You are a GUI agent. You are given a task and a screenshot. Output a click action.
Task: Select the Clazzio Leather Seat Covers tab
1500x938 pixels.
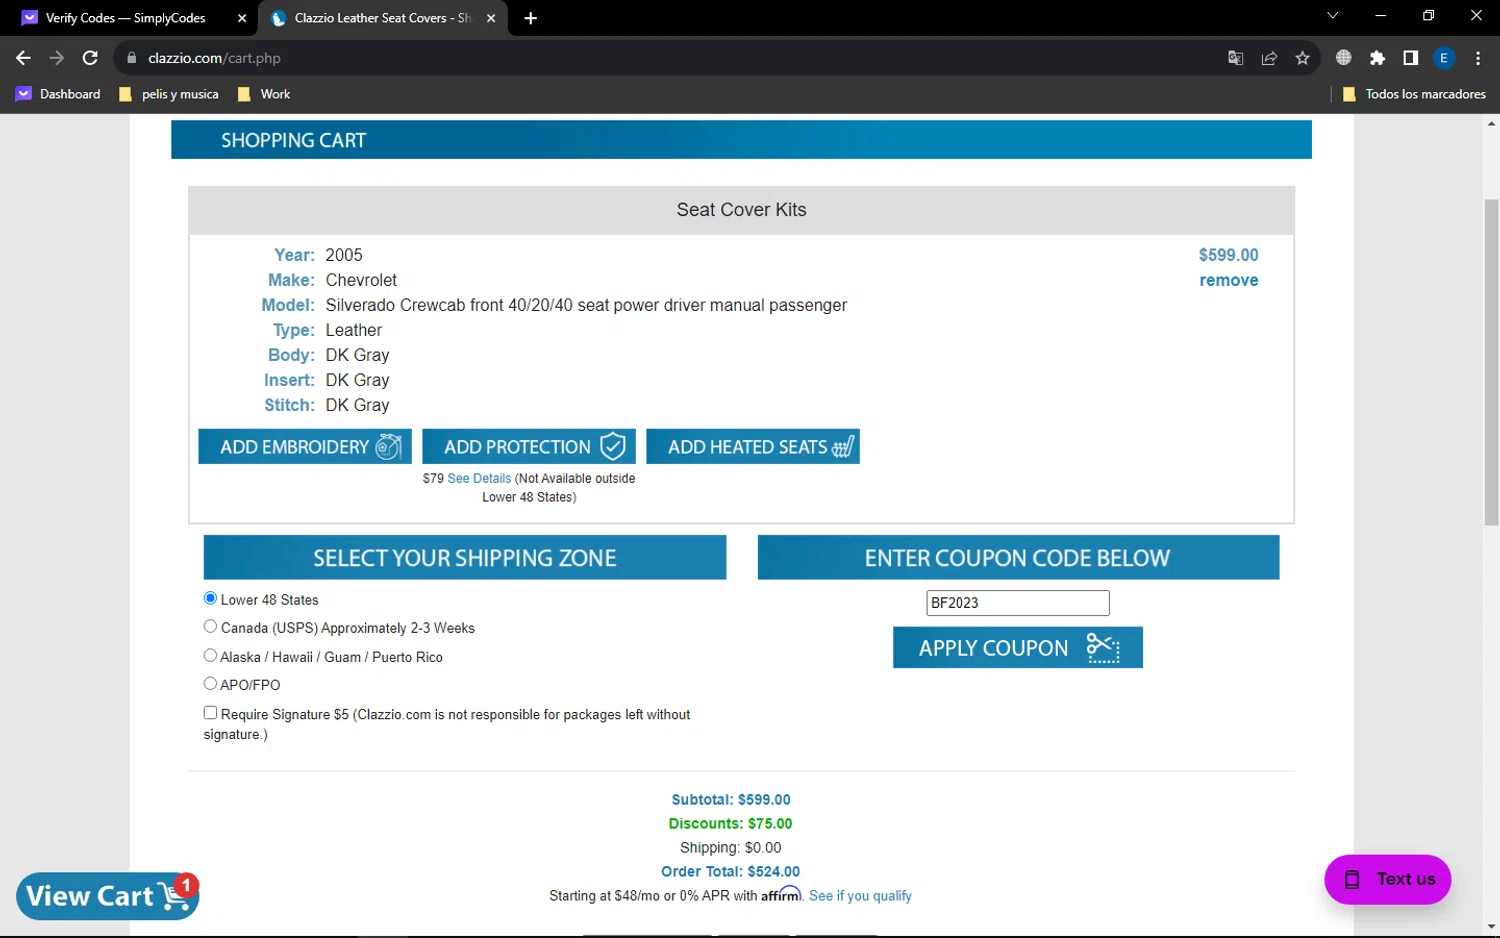[x=384, y=18]
